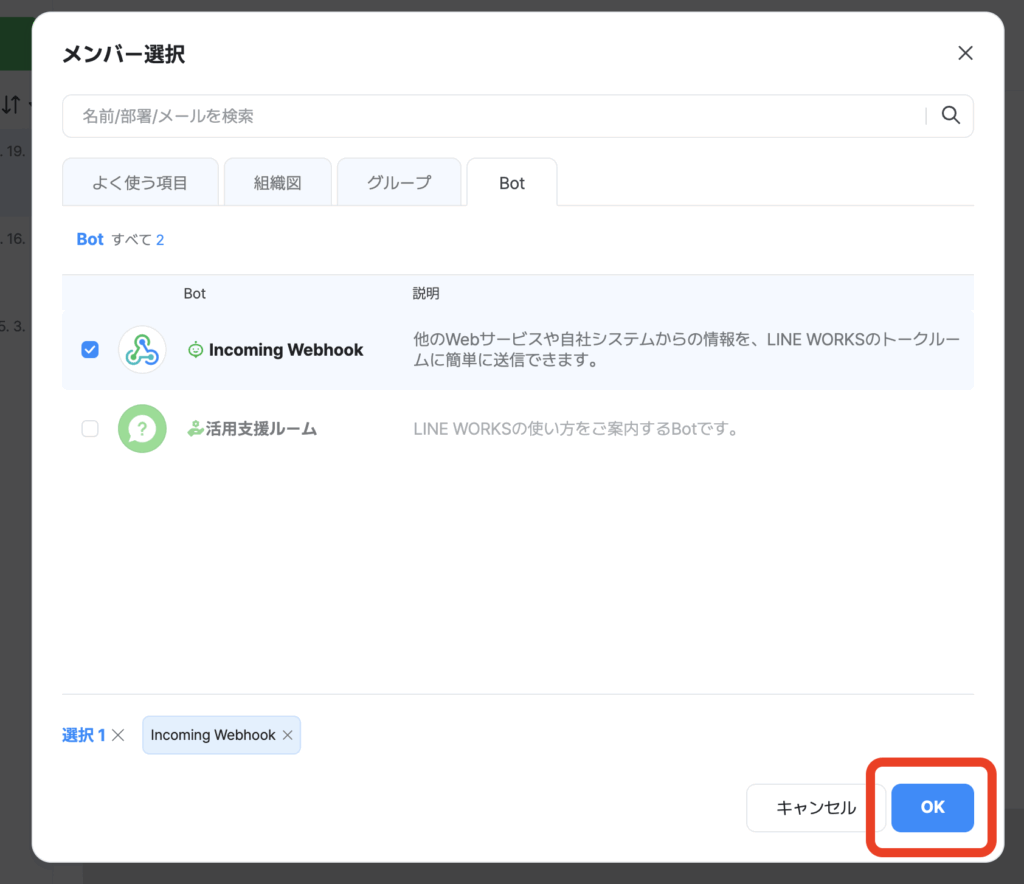The height and width of the screenshot is (884, 1024).
Task: Click the メンバー選択 dialog title
Action: 123,54
